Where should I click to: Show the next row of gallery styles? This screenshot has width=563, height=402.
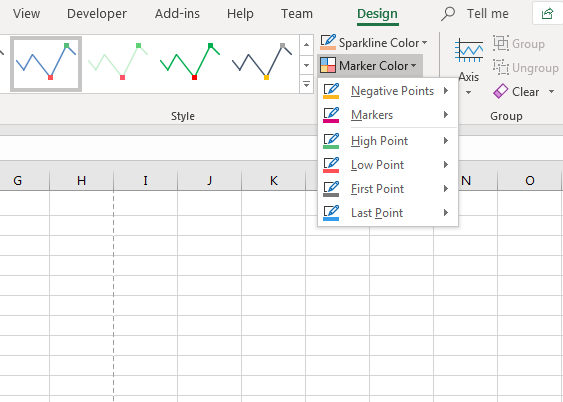pyautogui.click(x=306, y=65)
